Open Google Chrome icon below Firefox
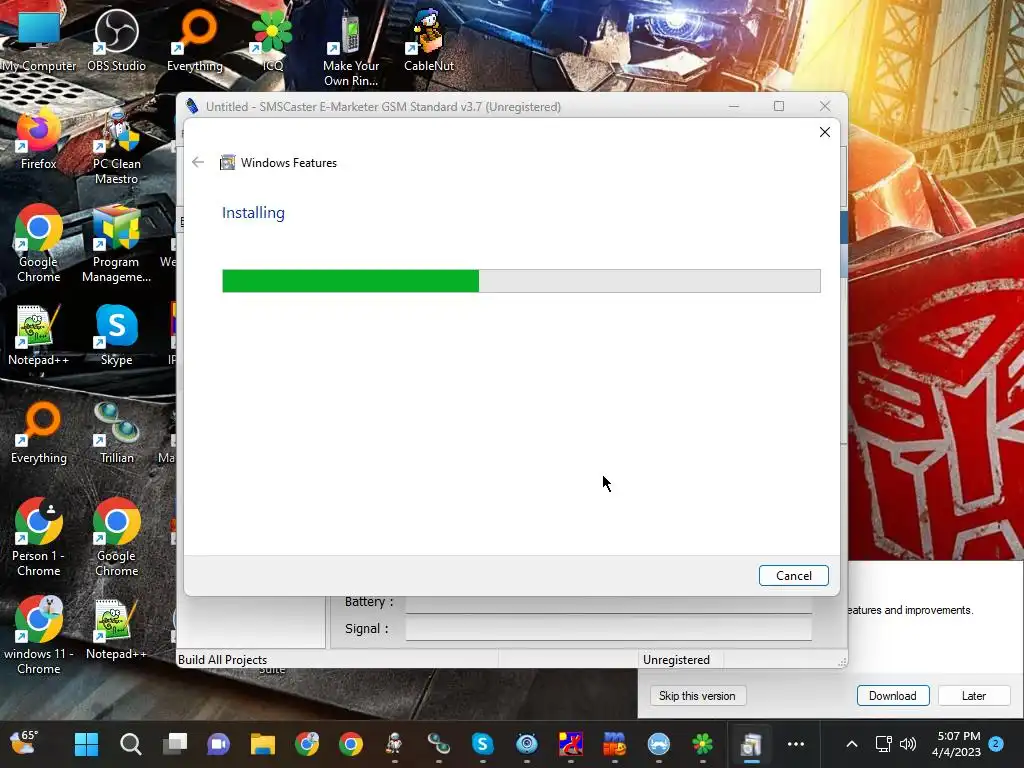1024x768 pixels. click(39, 243)
